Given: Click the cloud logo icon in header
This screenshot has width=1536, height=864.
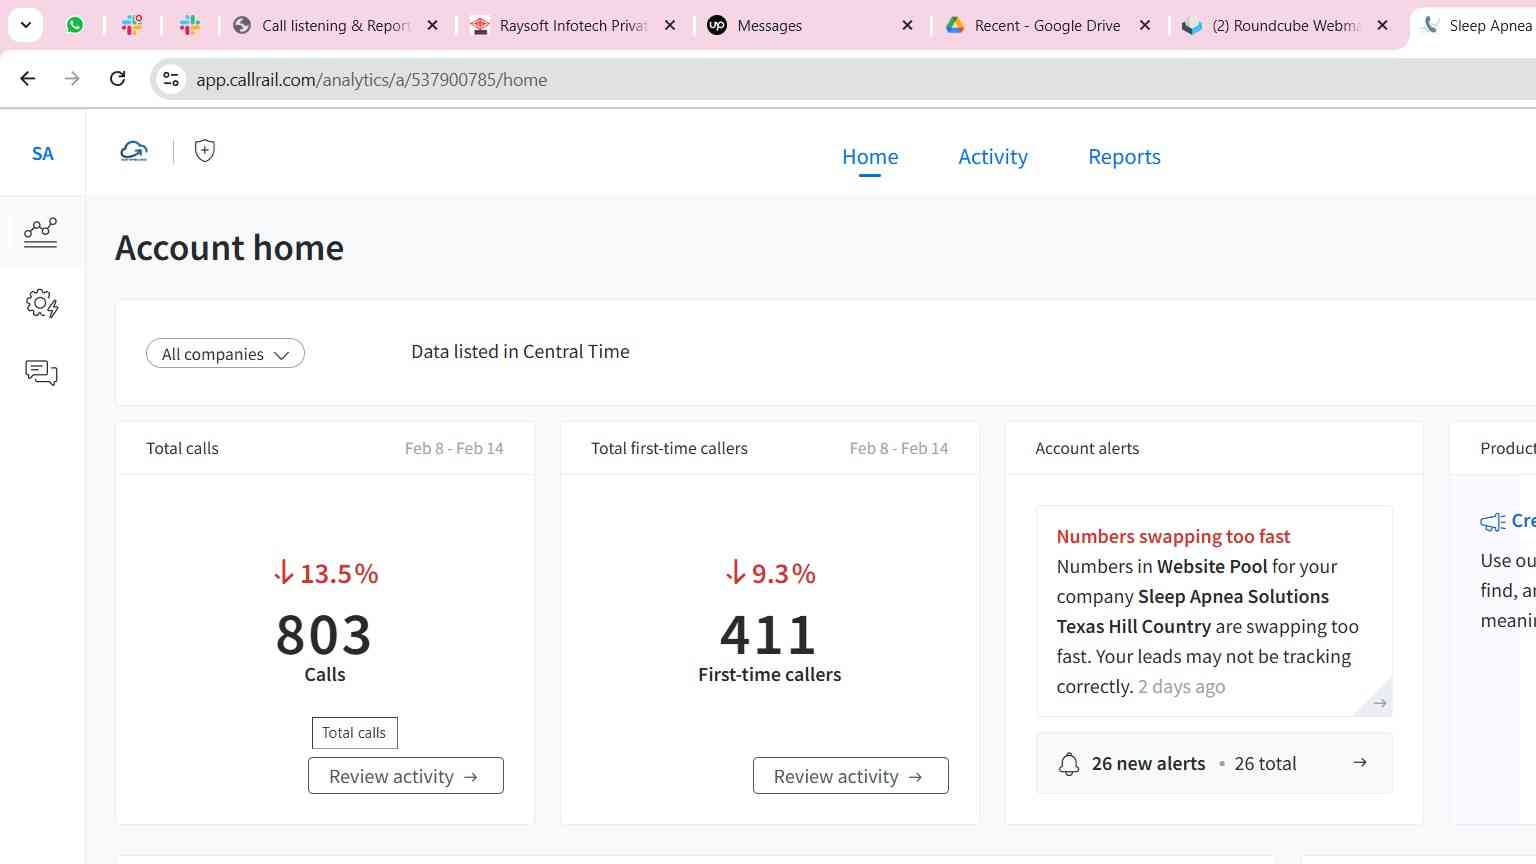Looking at the screenshot, I should [x=134, y=151].
